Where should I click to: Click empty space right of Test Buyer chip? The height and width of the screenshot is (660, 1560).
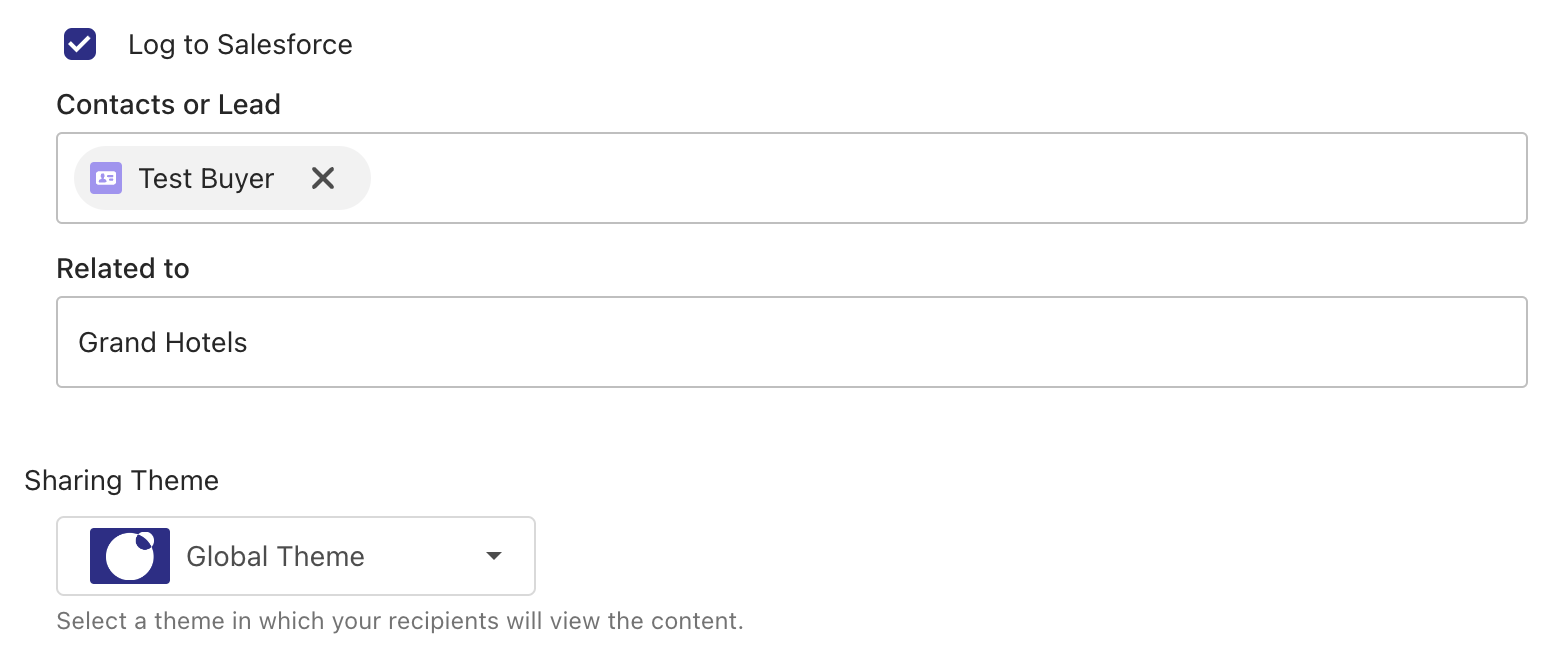click(x=948, y=178)
